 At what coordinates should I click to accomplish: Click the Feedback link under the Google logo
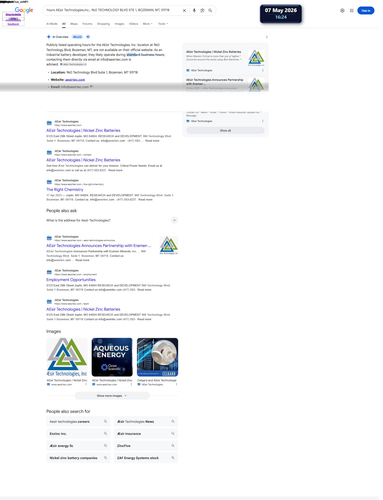[x=13, y=24]
